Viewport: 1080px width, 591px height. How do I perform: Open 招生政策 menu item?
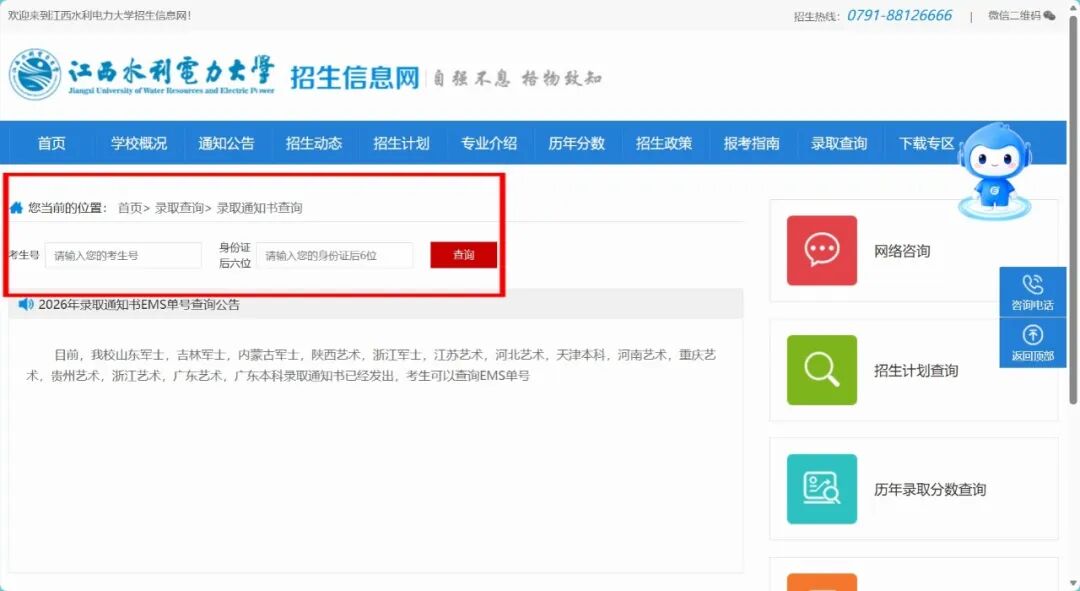tap(664, 143)
